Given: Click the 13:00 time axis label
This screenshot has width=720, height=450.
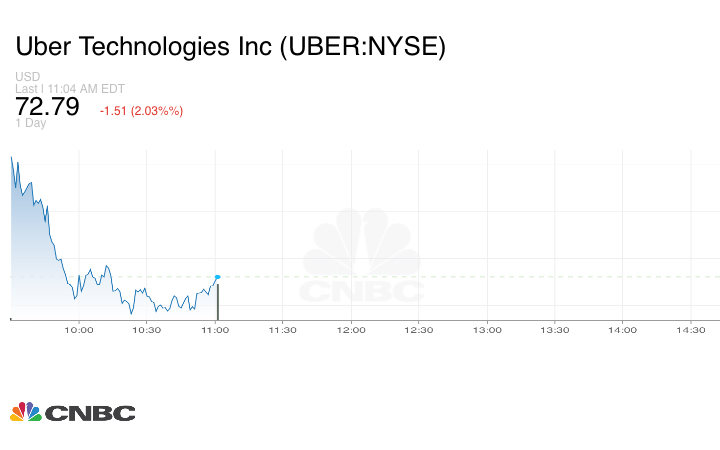Looking at the screenshot, I should 487,330.
